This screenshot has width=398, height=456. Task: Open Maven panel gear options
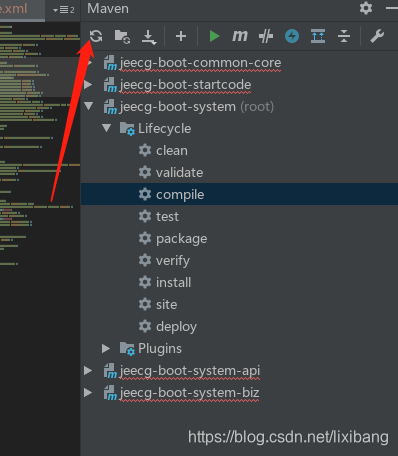pyautogui.click(x=366, y=8)
